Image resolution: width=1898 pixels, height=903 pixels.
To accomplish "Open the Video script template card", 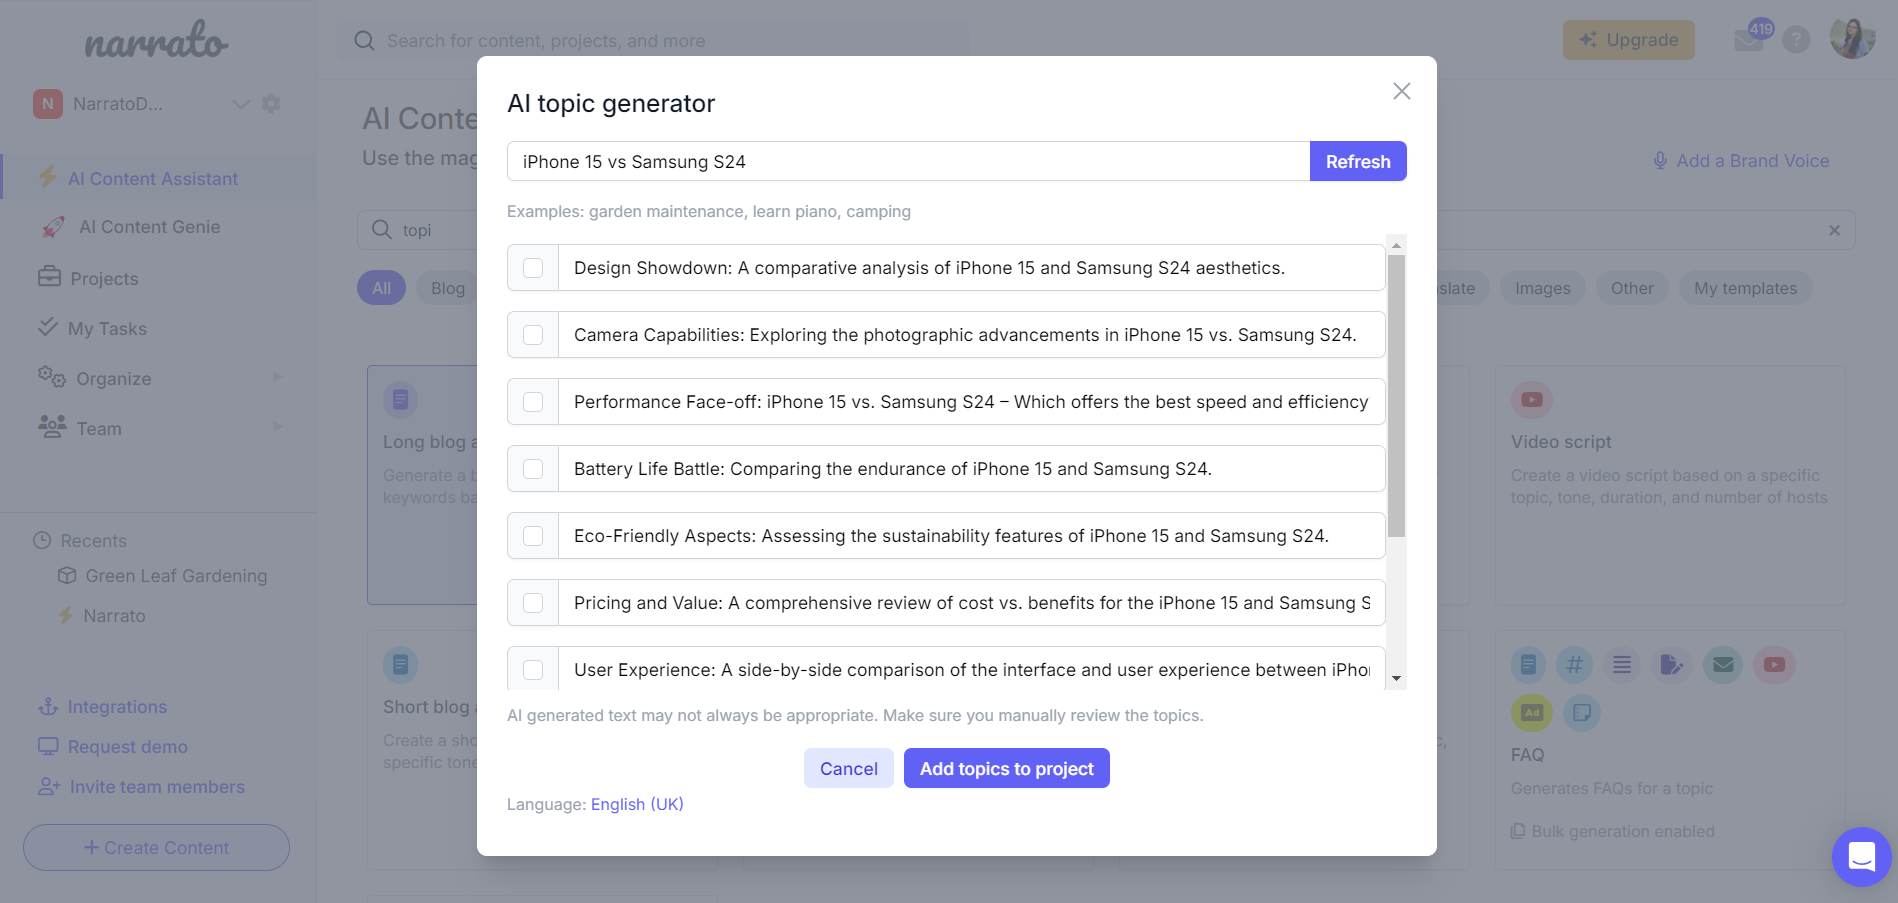I will pyautogui.click(x=1670, y=485).
